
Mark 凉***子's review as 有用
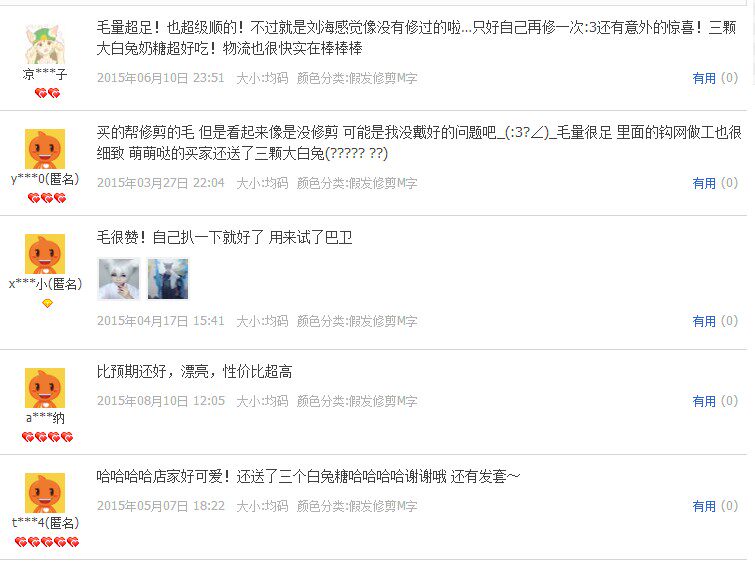point(704,78)
